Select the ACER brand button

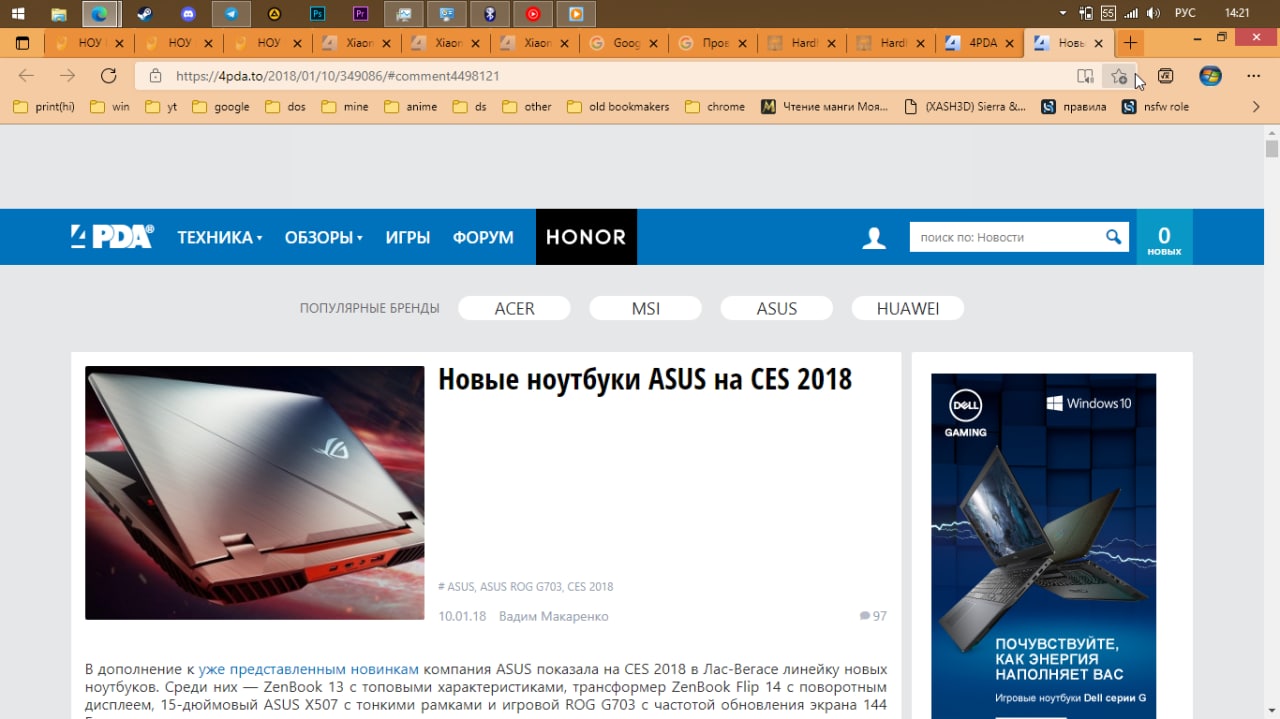point(514,308)
